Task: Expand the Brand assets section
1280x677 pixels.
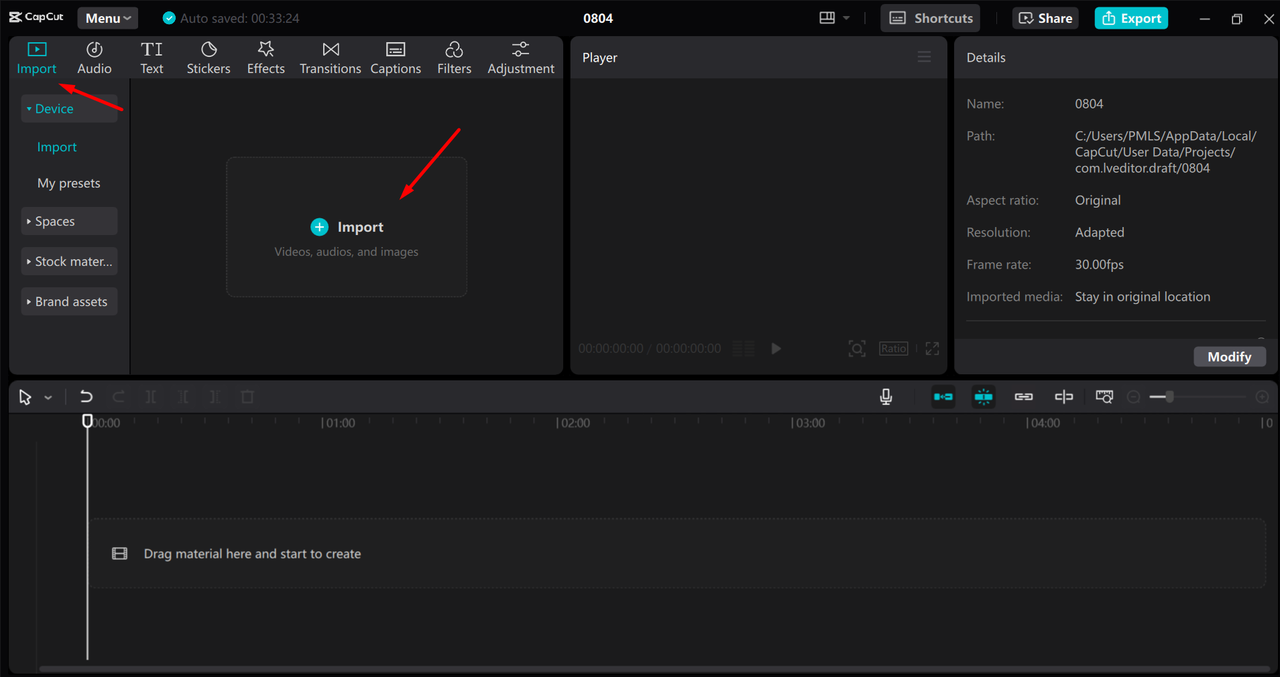Action: click(69, 301)
